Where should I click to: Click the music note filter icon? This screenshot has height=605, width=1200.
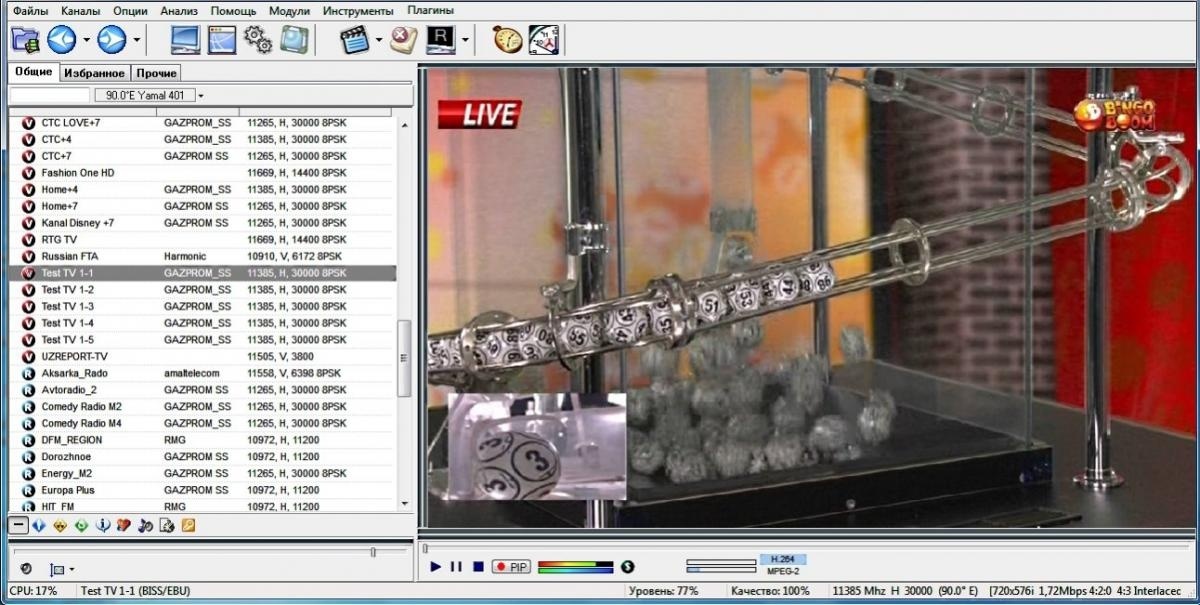145,525
